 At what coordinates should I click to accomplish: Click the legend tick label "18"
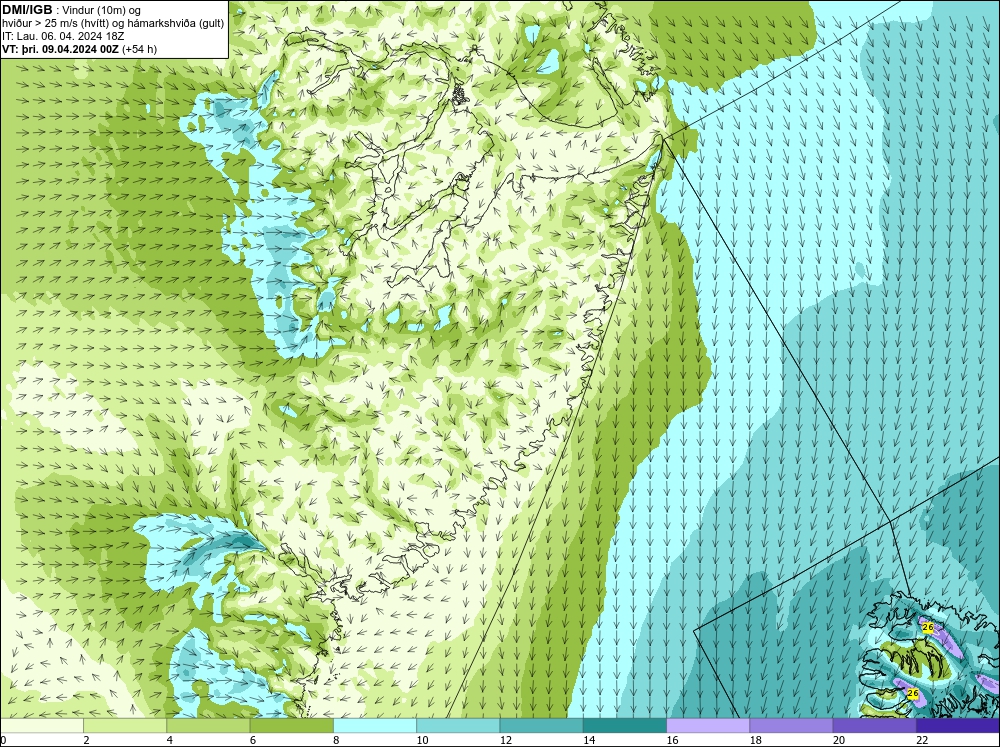click(x=755, y=740)
